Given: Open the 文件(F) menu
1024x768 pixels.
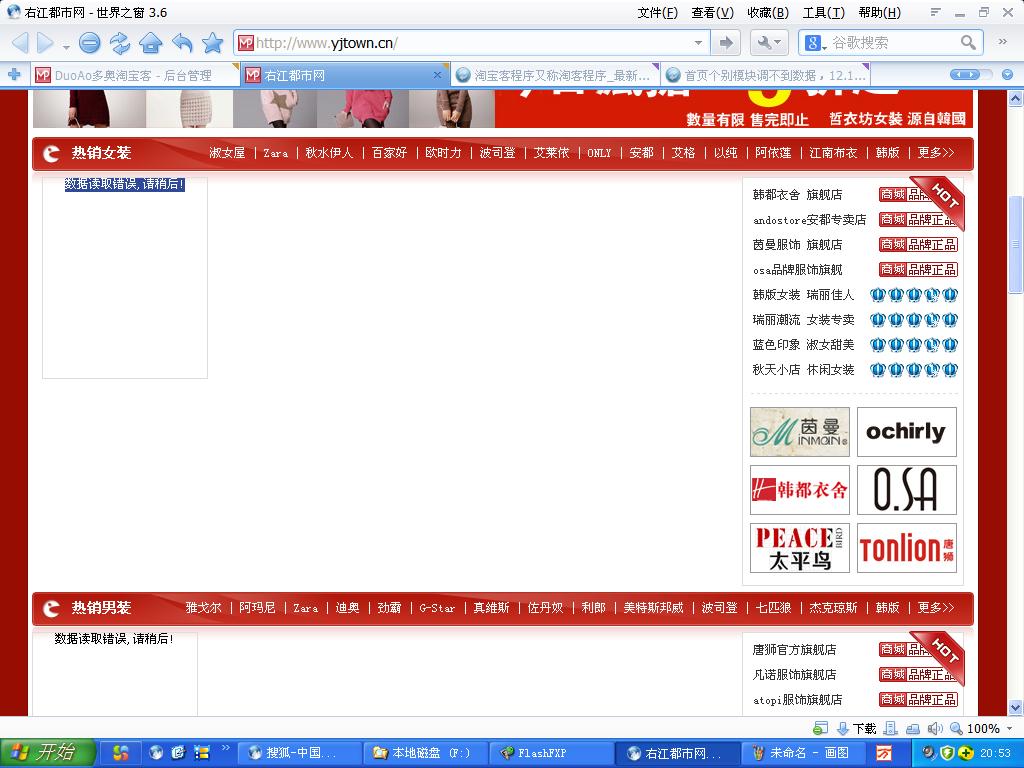Looking at the screenshot, I should click(x=657, y=12).
